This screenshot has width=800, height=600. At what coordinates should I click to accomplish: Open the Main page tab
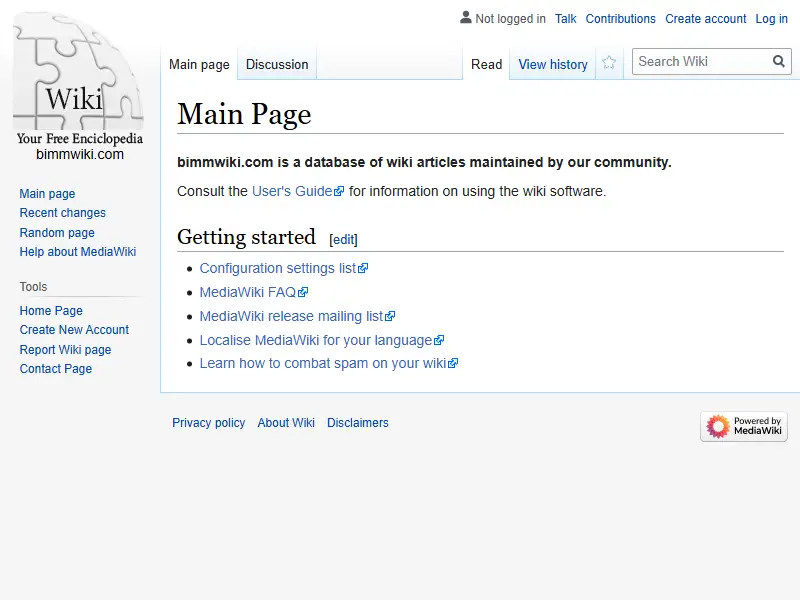(x=199, y=65)
